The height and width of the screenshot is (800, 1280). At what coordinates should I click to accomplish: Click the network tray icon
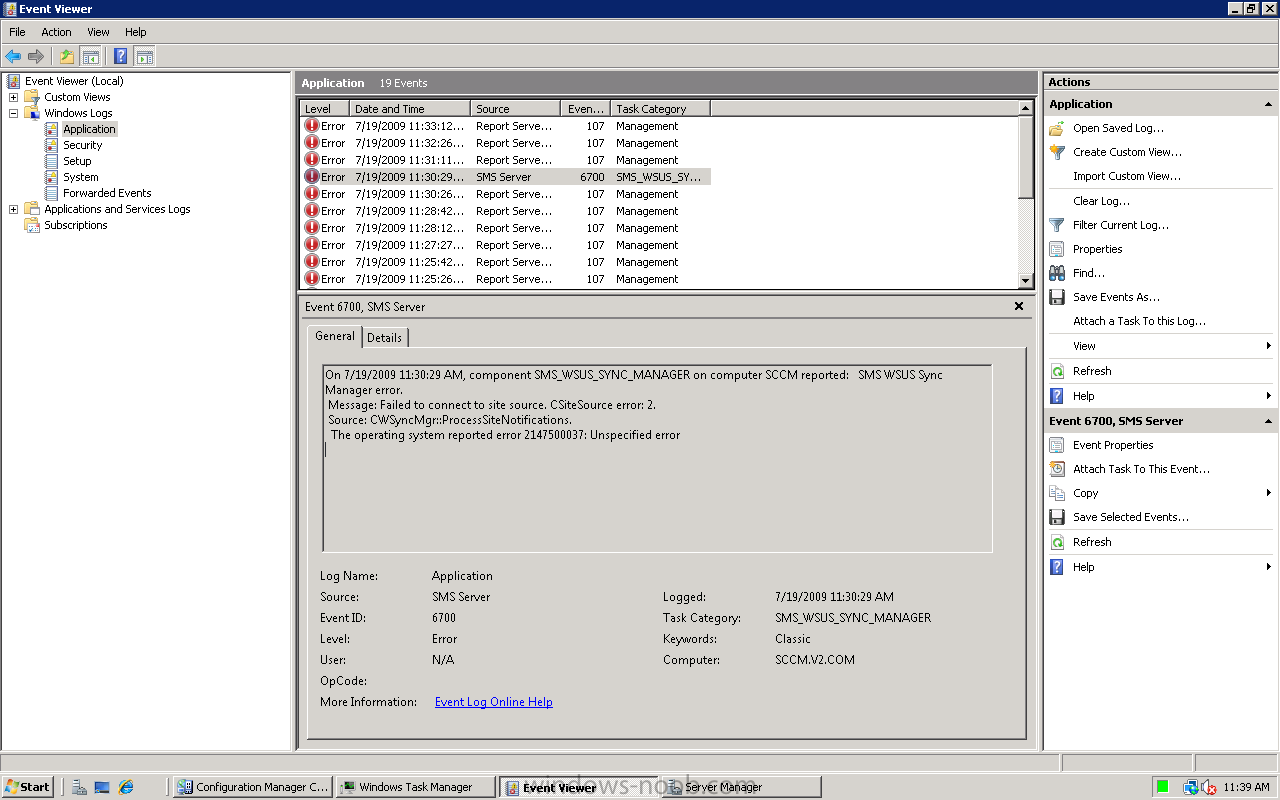[1191, 787]
